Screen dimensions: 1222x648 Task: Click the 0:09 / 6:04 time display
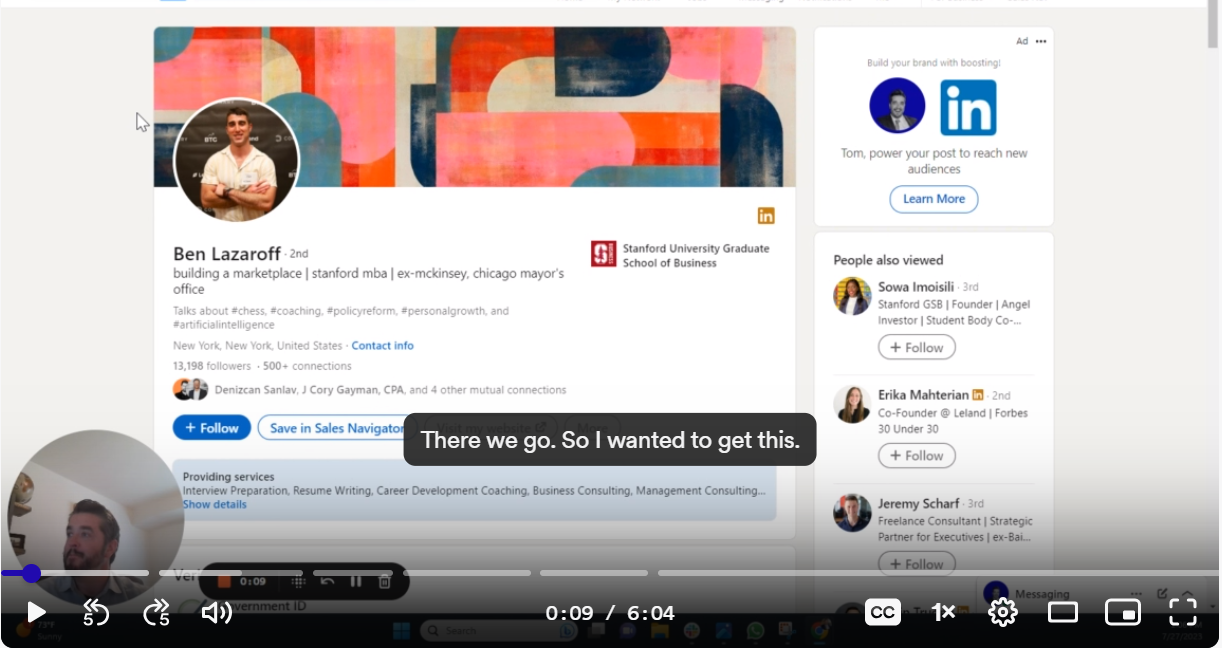point(610,612)
